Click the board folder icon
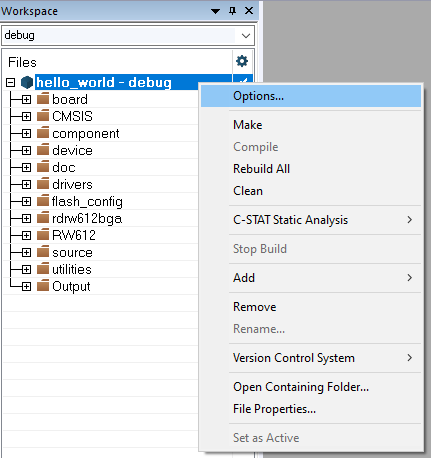 pos(43,99)
